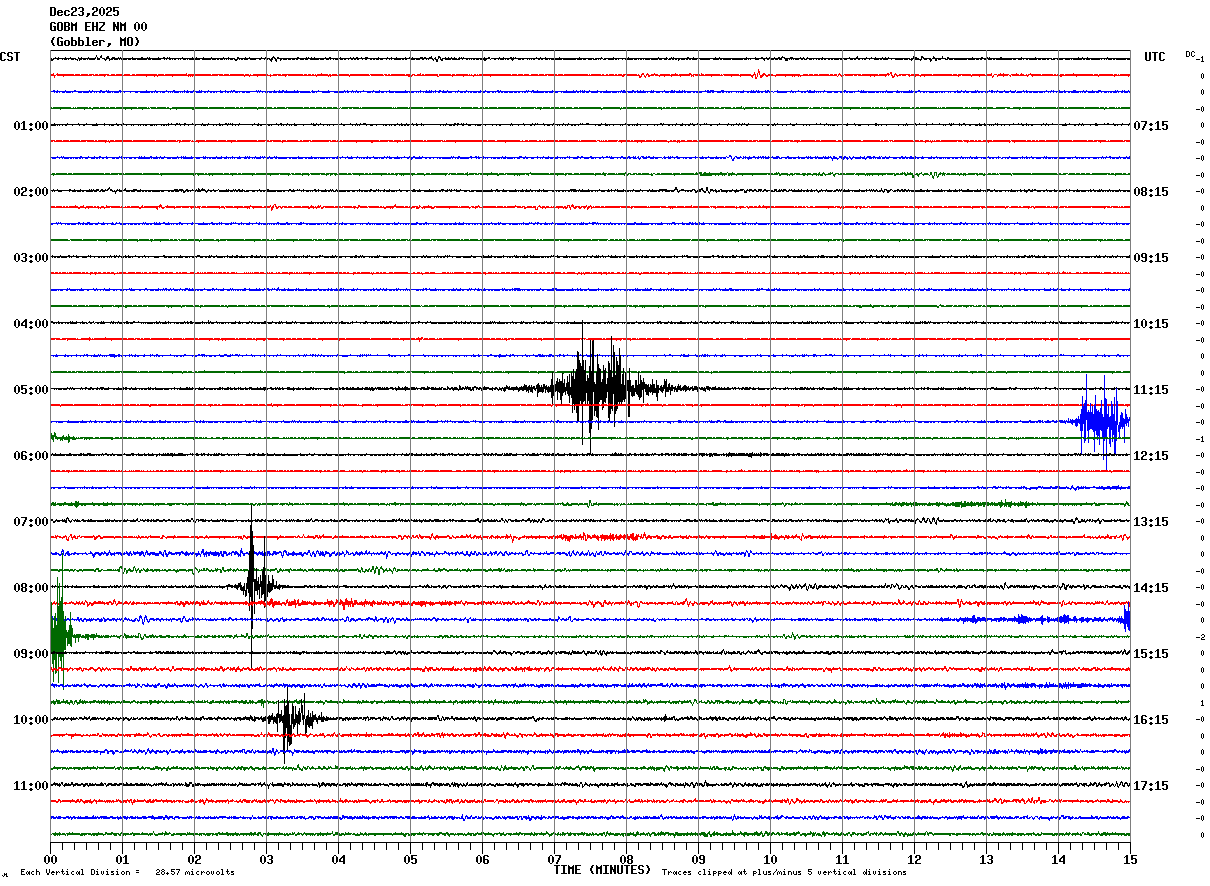Click the Dec23,2025 date header
The height and width of the screenshot is (886, 1210).
[84, 12]
